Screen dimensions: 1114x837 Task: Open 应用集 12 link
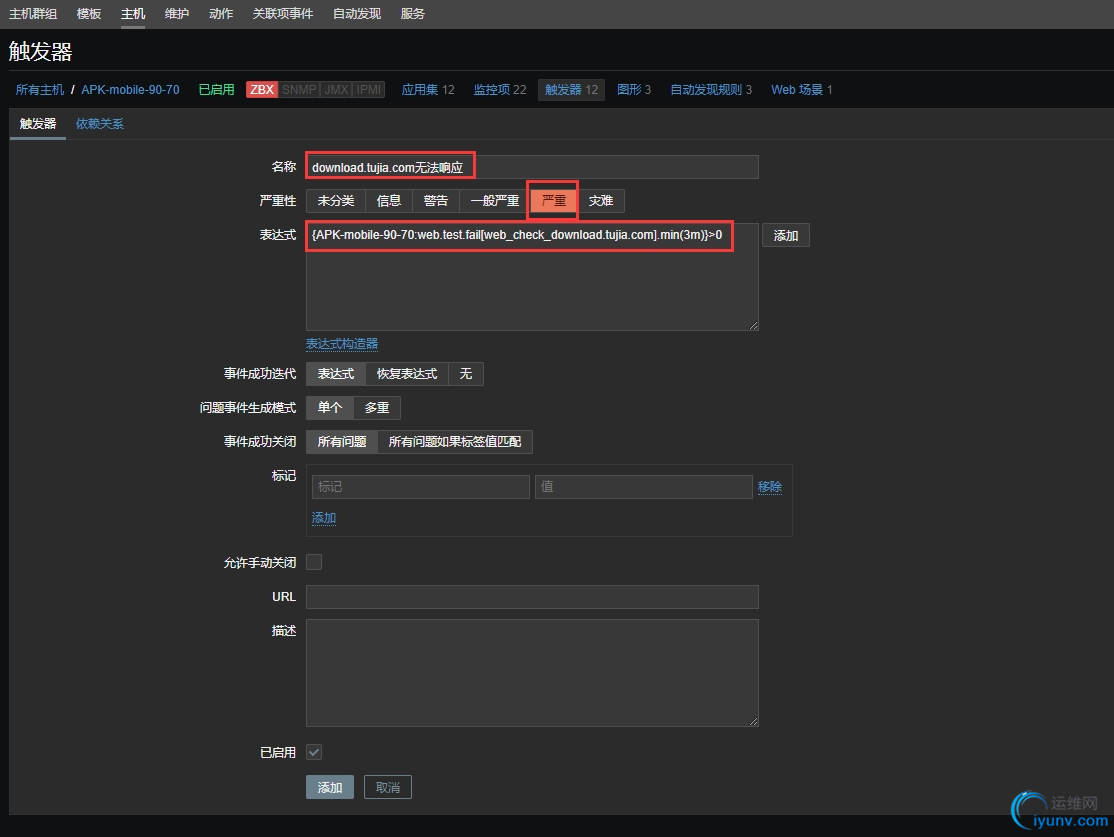(428, 90)
